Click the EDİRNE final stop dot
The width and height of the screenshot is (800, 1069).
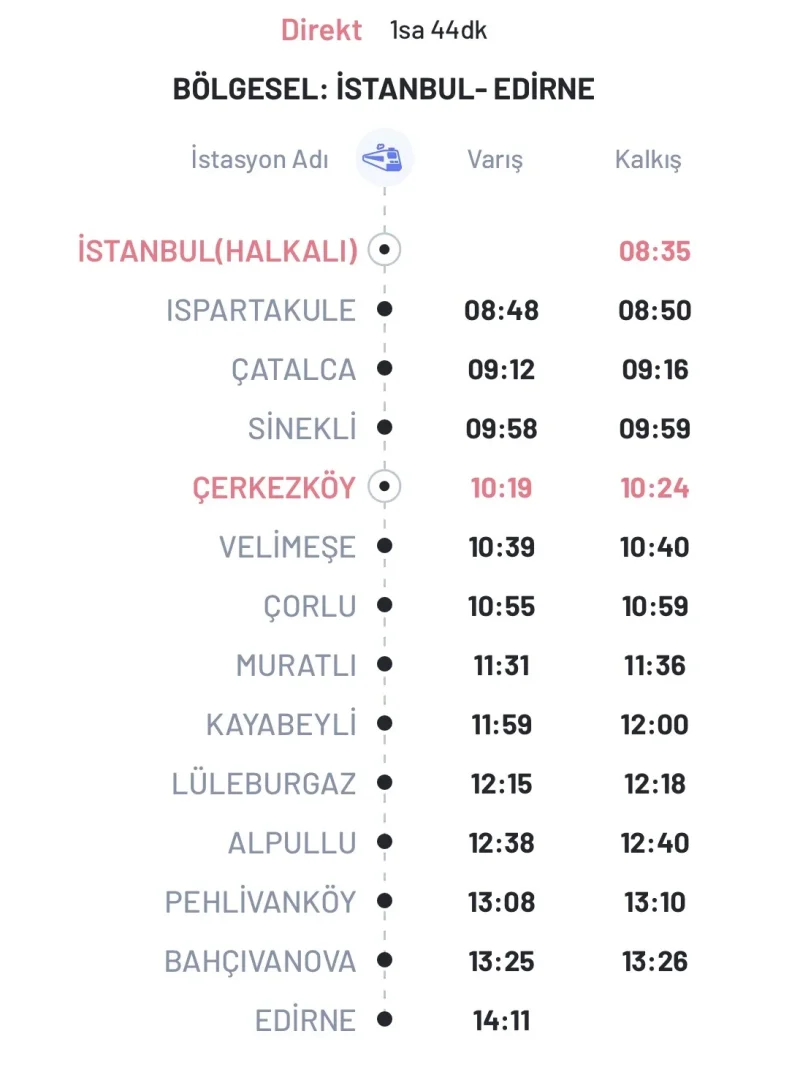(x=385, y=1020)
